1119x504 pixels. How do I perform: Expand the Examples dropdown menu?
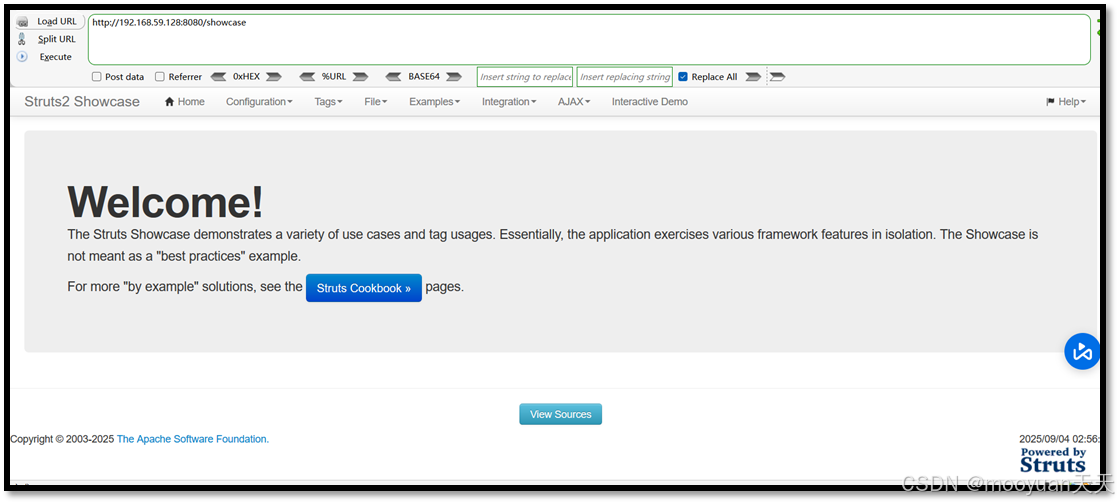click(434, 101)
